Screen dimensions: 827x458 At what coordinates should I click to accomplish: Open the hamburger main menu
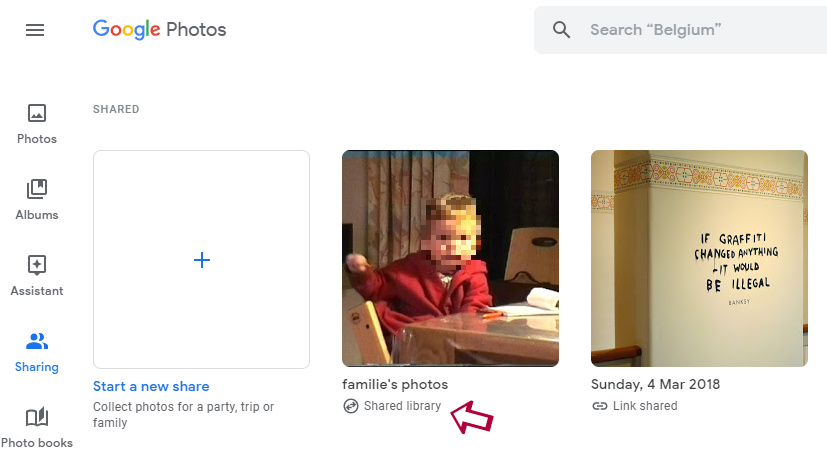coord(35,30)
